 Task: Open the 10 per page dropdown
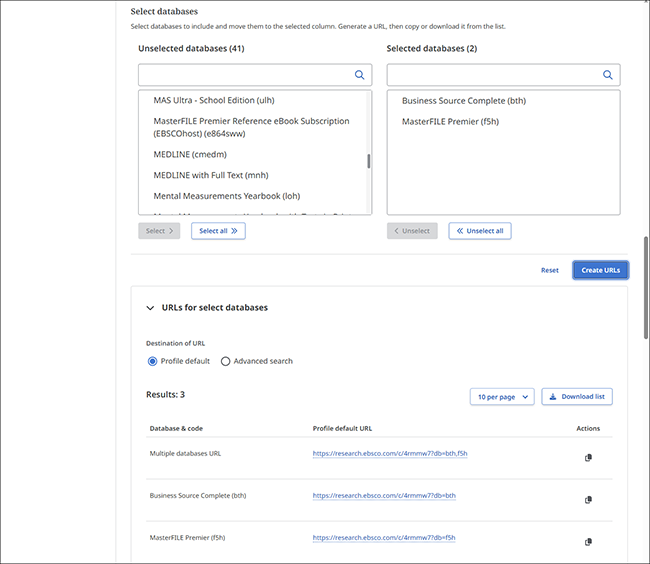click(502, 397)
